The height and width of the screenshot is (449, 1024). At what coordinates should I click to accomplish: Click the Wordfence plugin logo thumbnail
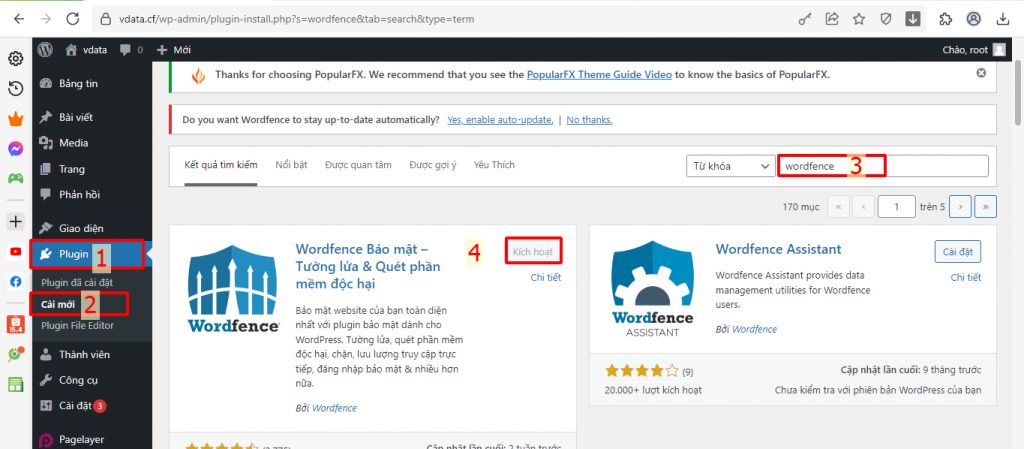[234, 289]
